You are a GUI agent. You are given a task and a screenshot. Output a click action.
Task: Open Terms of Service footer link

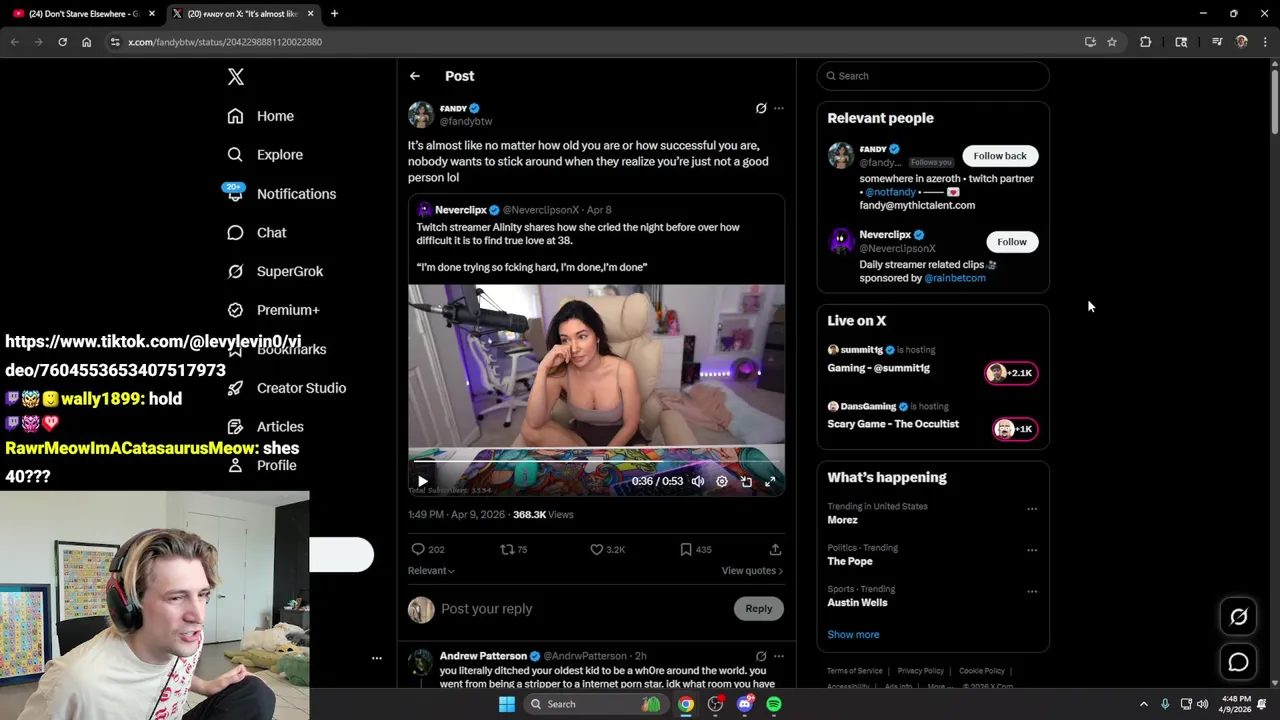(x=855, y=671)
